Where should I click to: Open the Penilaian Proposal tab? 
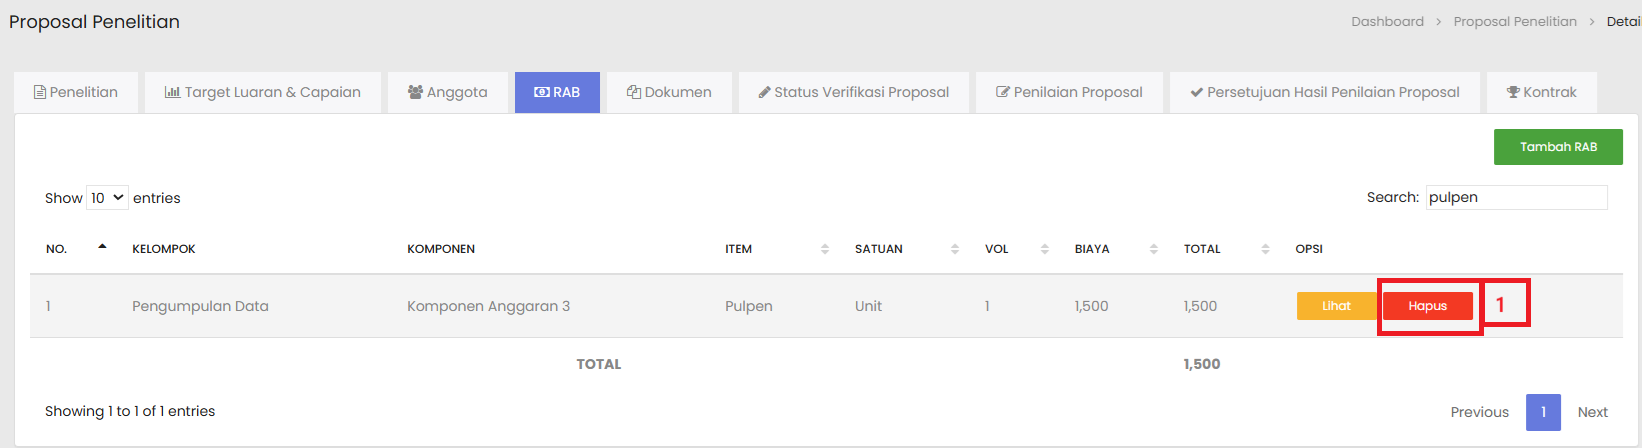coord(1069,92)
